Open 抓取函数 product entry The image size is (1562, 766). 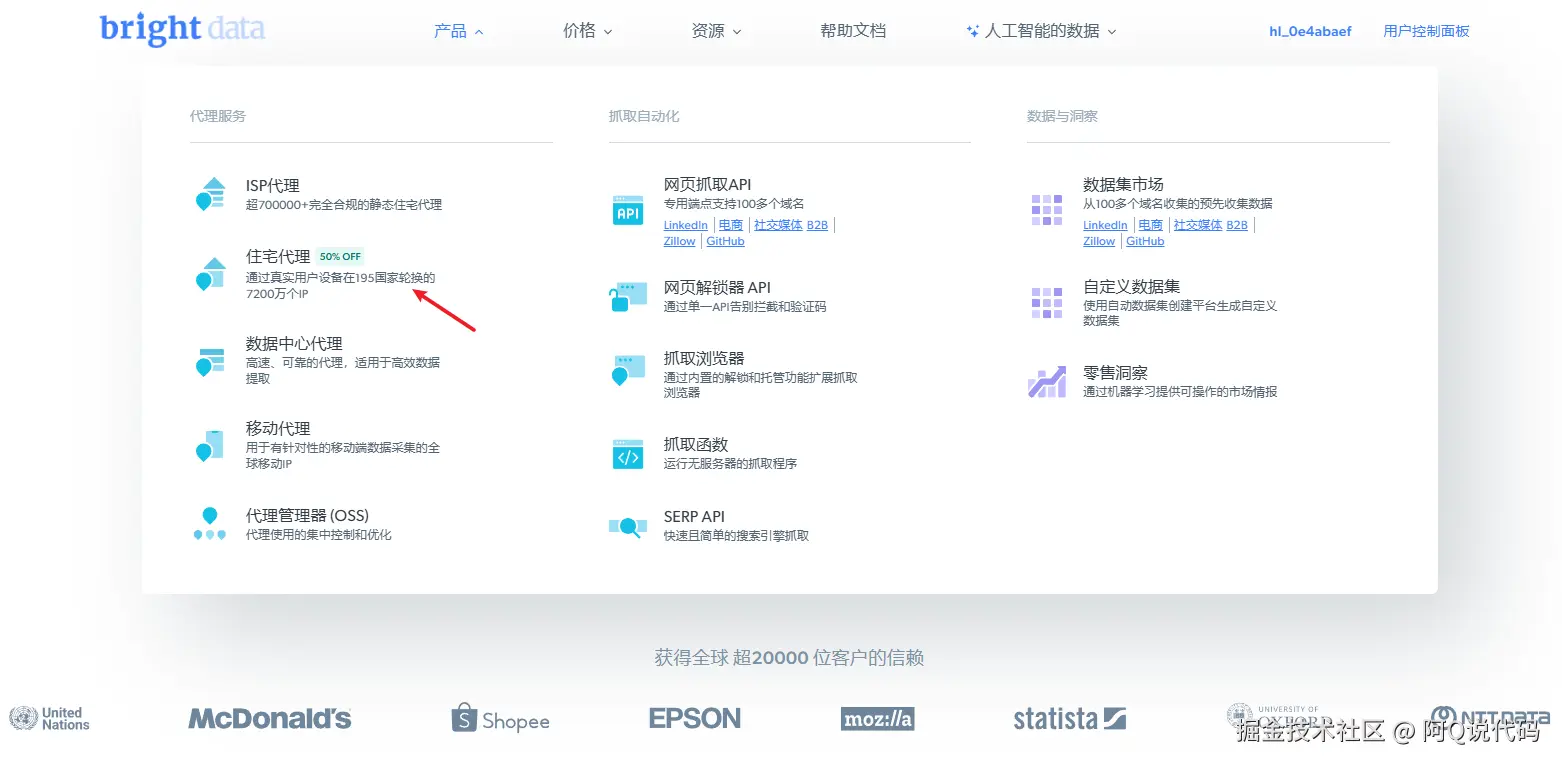pyautogui.click(x=705, y=453)
